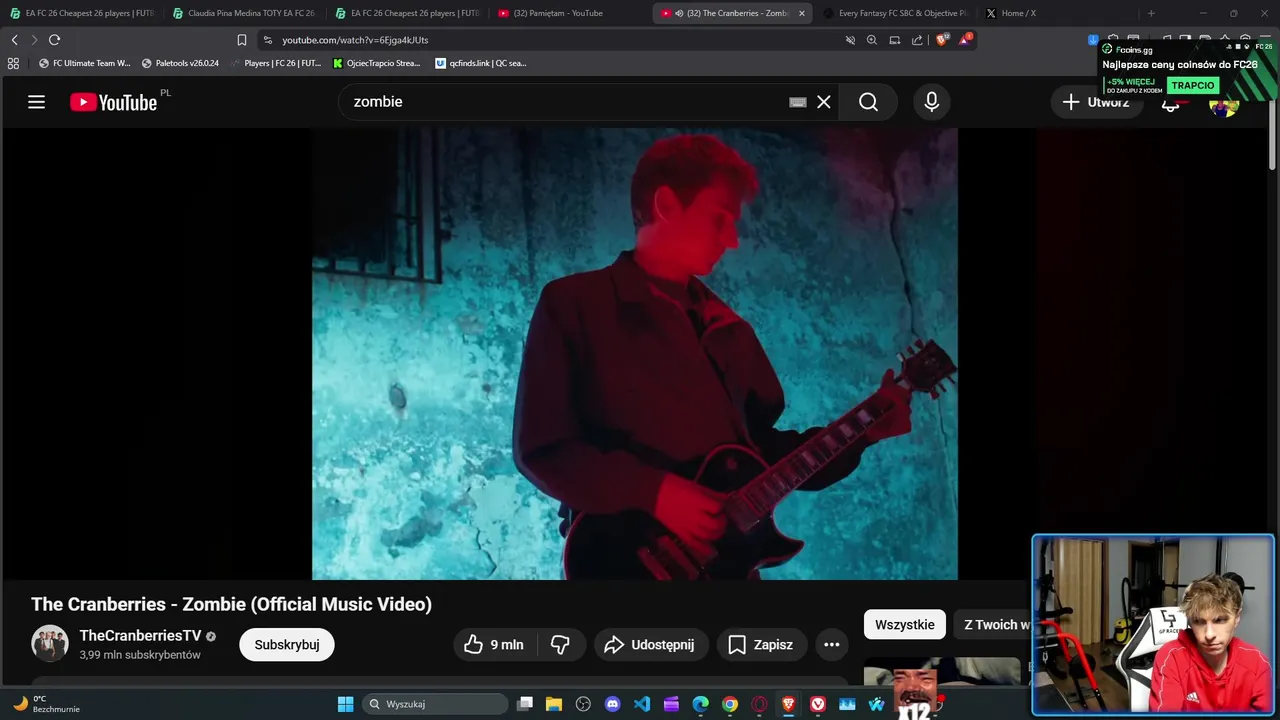Viewport: 1280px width, 720px height.
Task: Open the YouTube notifications bell
Action: pyautogui.click(x=1171, y=102)
